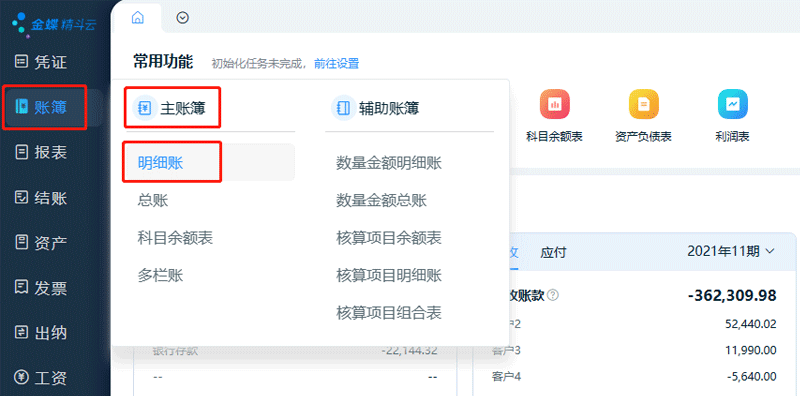Open the 资产负债表 shortcut icon
The height and width of the screenshot is (396, 800).
[643, 104]
